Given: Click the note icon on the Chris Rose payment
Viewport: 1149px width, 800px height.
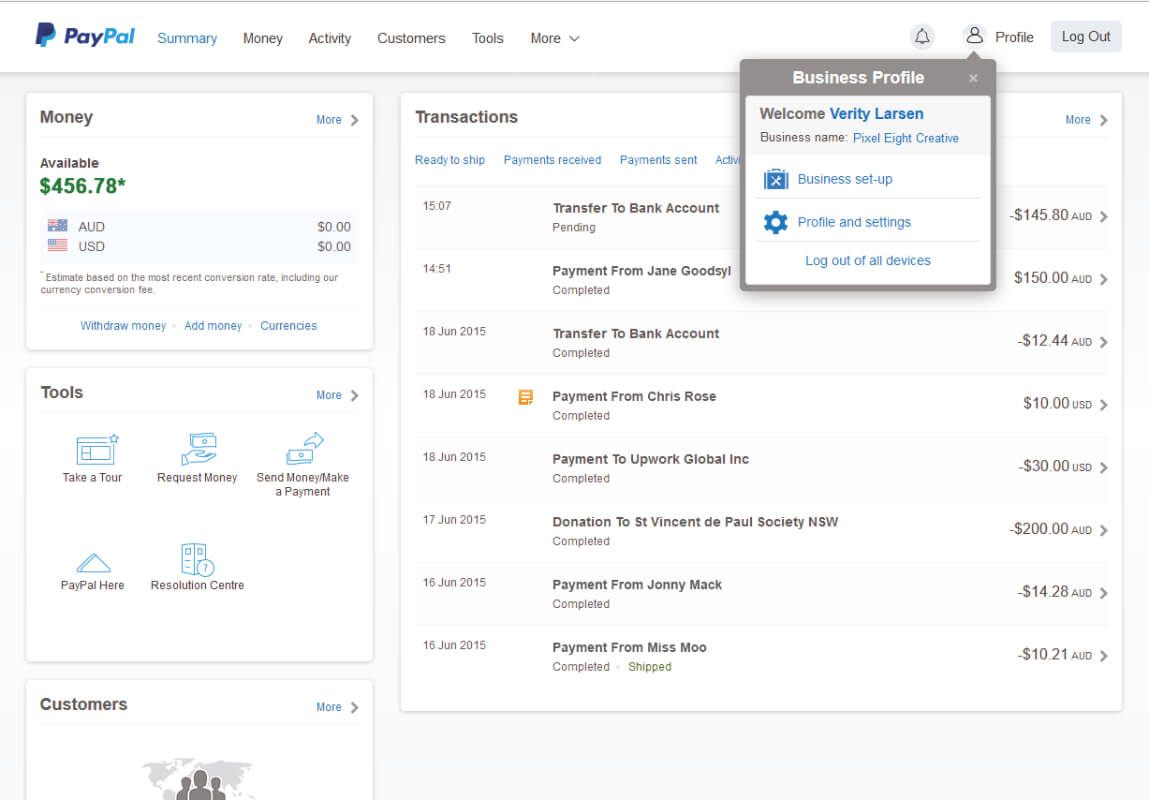Looking at the screenshot, I should 525,397.
